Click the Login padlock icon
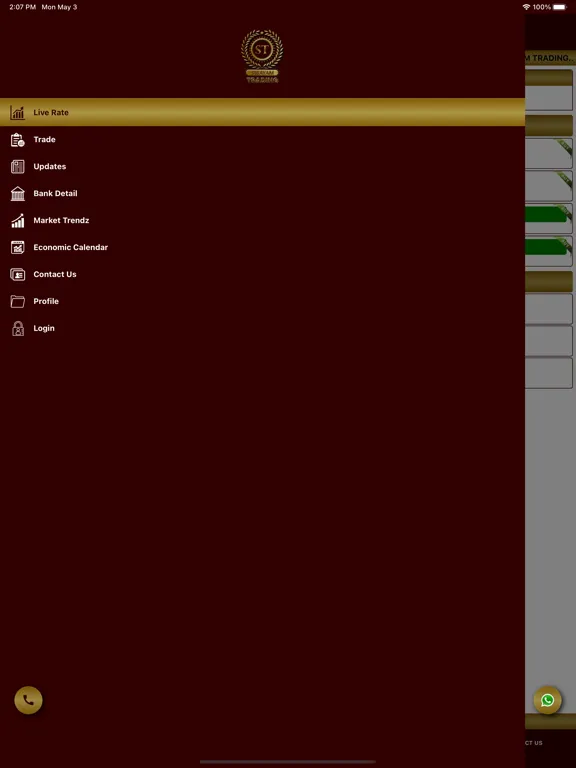The width and height of the screenshot is (576, 768). point(18,328)
